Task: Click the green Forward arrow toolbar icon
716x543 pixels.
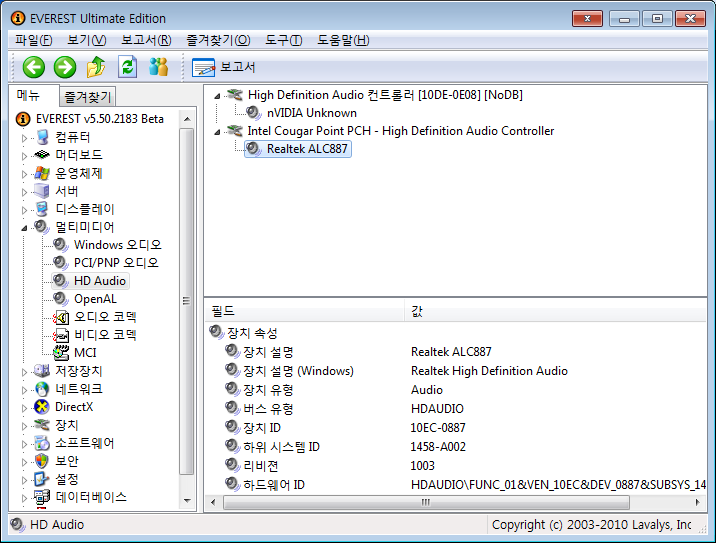Action: coord(65,68)
